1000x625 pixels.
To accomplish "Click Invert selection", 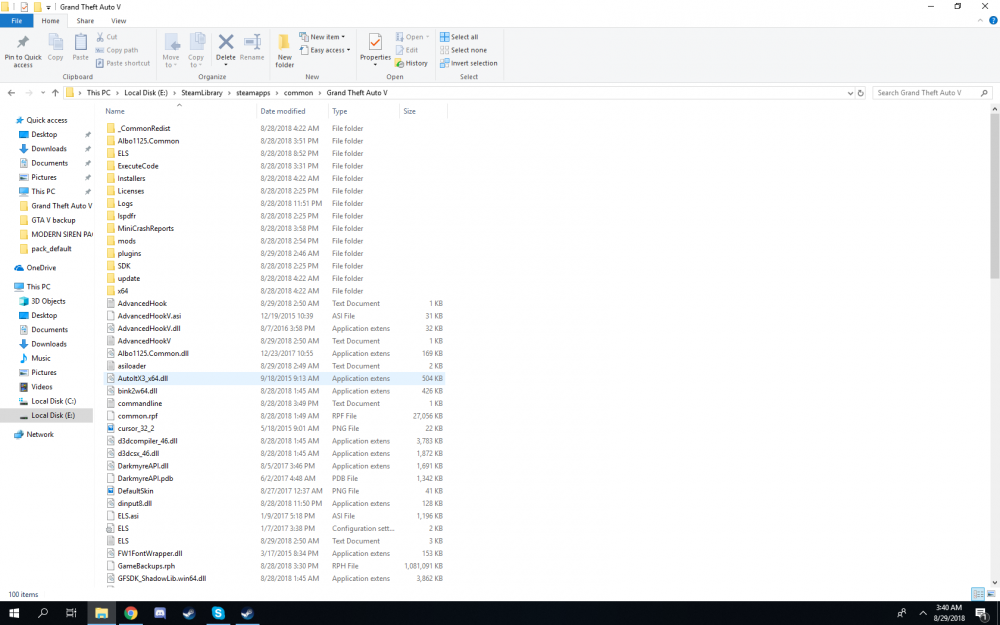I will click(x=472, y=63).
